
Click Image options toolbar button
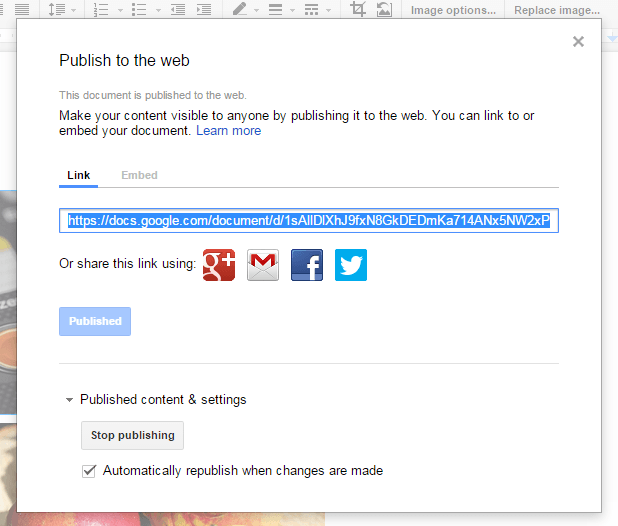point(453,10)
